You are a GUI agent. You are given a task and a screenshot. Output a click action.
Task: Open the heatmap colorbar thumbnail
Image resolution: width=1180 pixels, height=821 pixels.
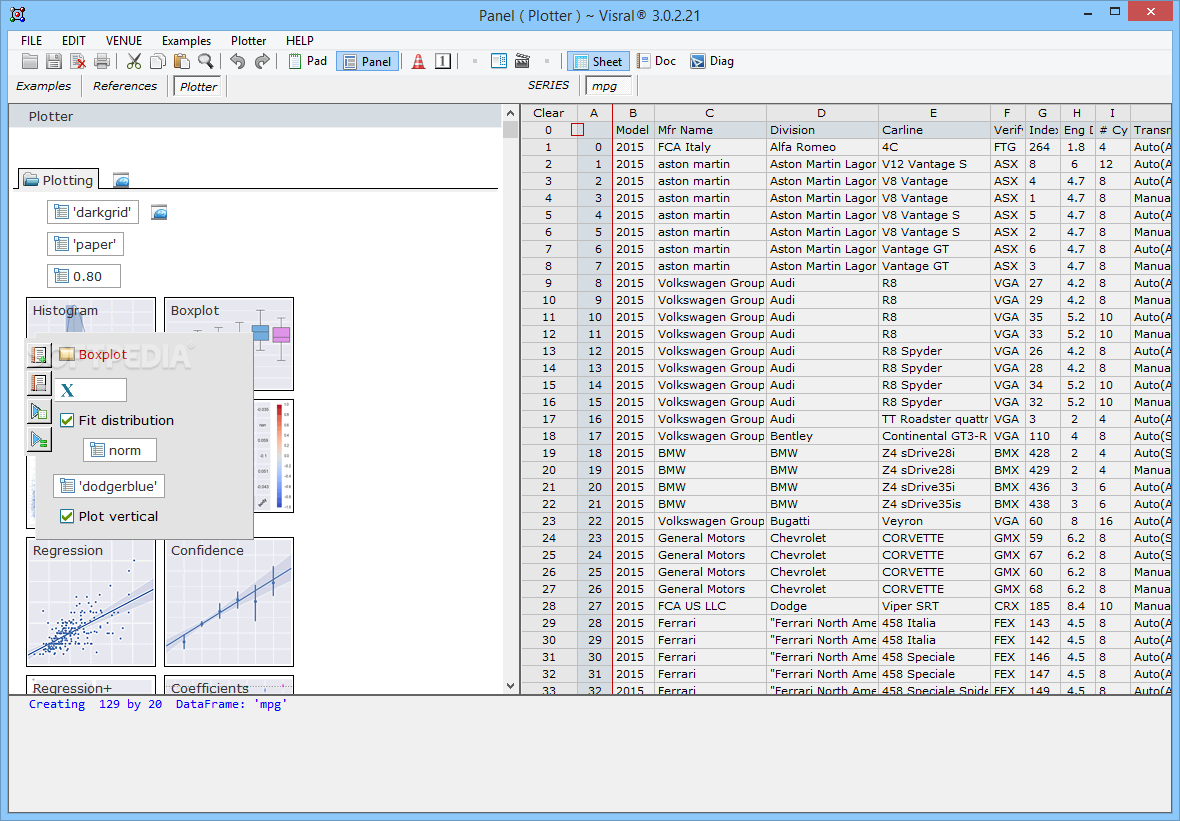click(274, 456)
